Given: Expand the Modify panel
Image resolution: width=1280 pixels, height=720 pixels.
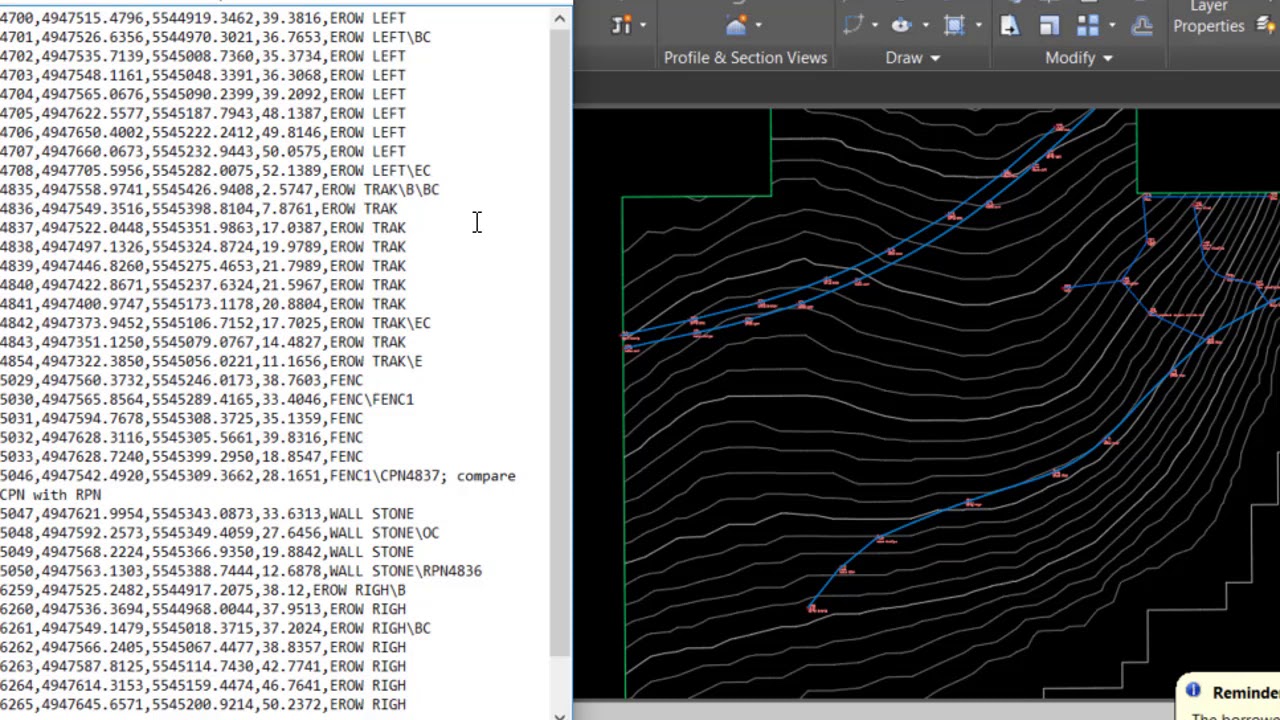Looking at the screenshot, I should pyautogui.click(x=1079, y=58).
